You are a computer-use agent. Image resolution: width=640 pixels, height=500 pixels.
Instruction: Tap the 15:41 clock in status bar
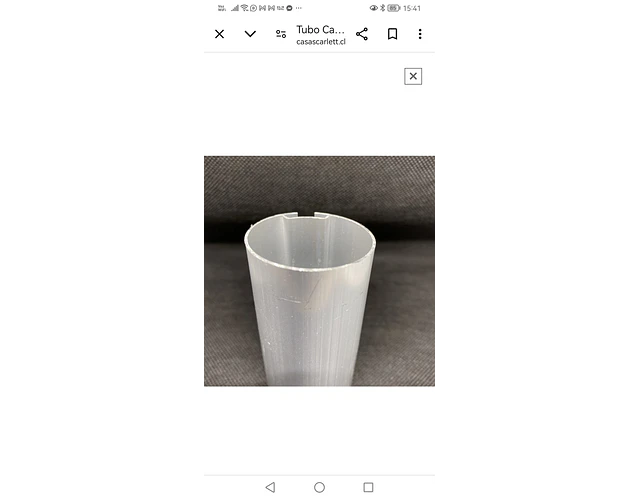click(412, 8)
